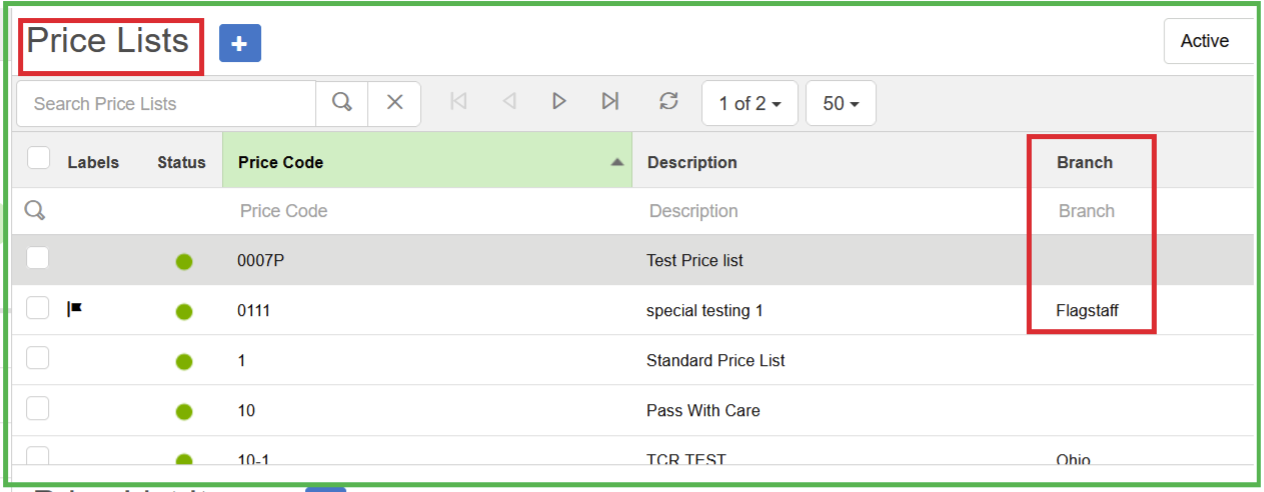
Task: Click the blue add price list plus button
Action: click(239, 44)
